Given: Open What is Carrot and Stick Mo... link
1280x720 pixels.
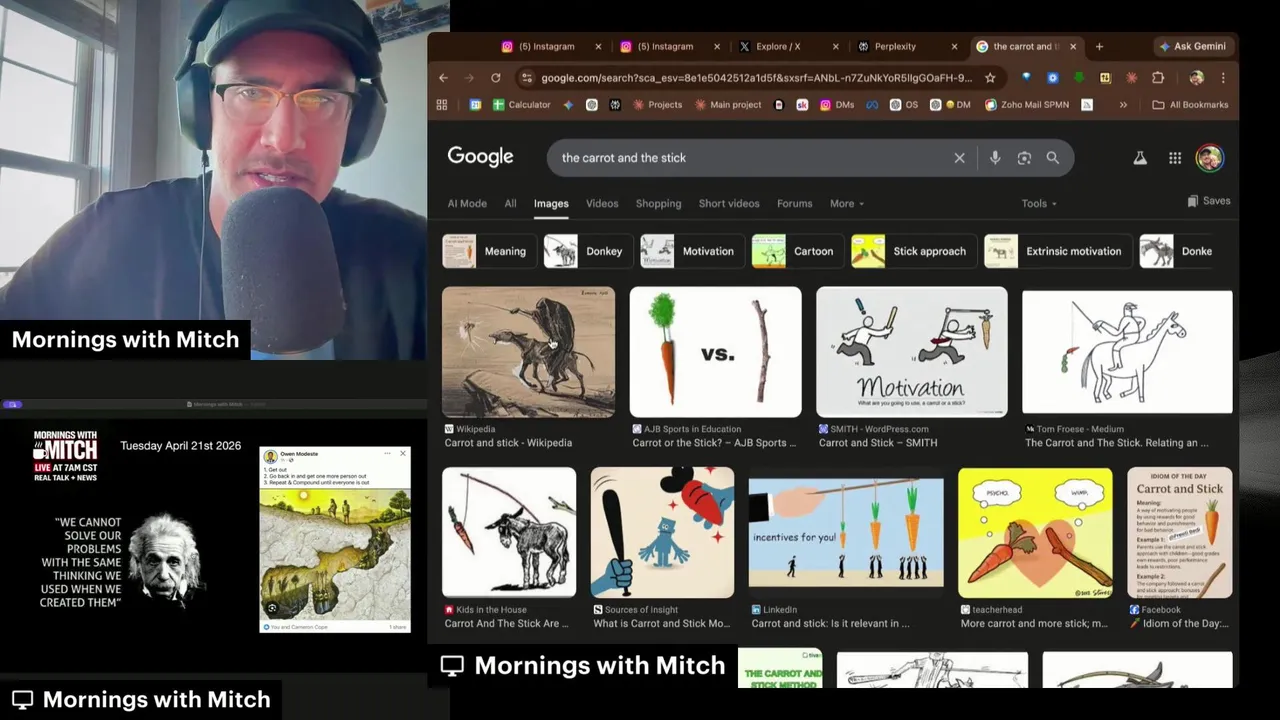Looking at the screenshot, I should point(661,624).
